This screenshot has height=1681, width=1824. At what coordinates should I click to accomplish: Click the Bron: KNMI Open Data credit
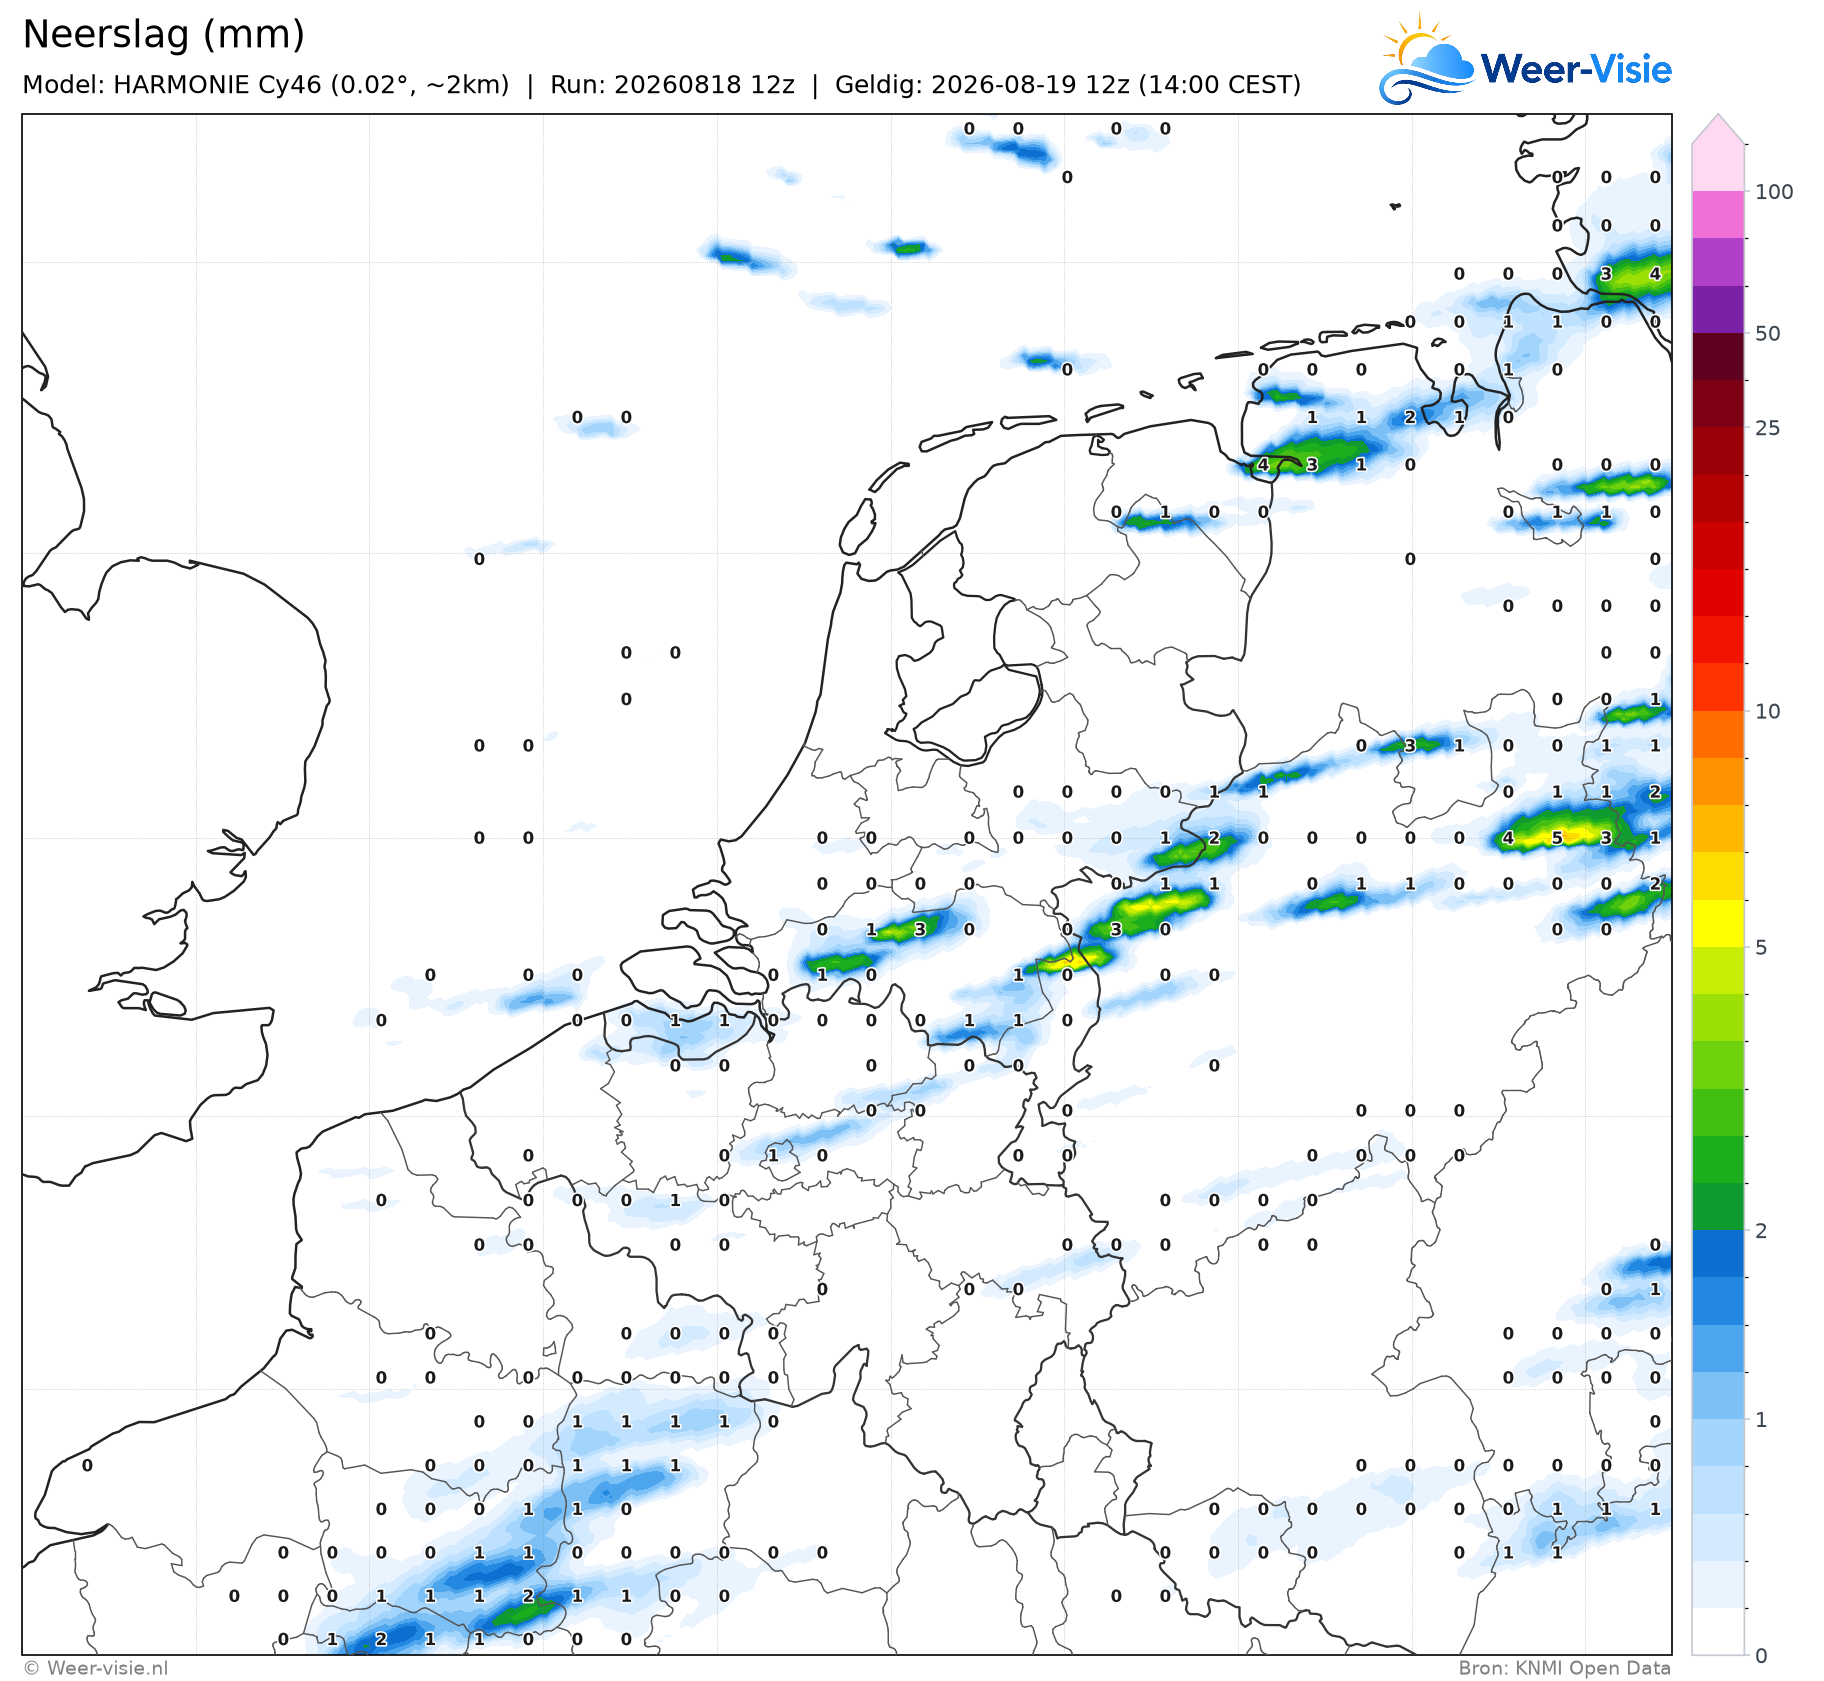(x=1564, y=1667)
